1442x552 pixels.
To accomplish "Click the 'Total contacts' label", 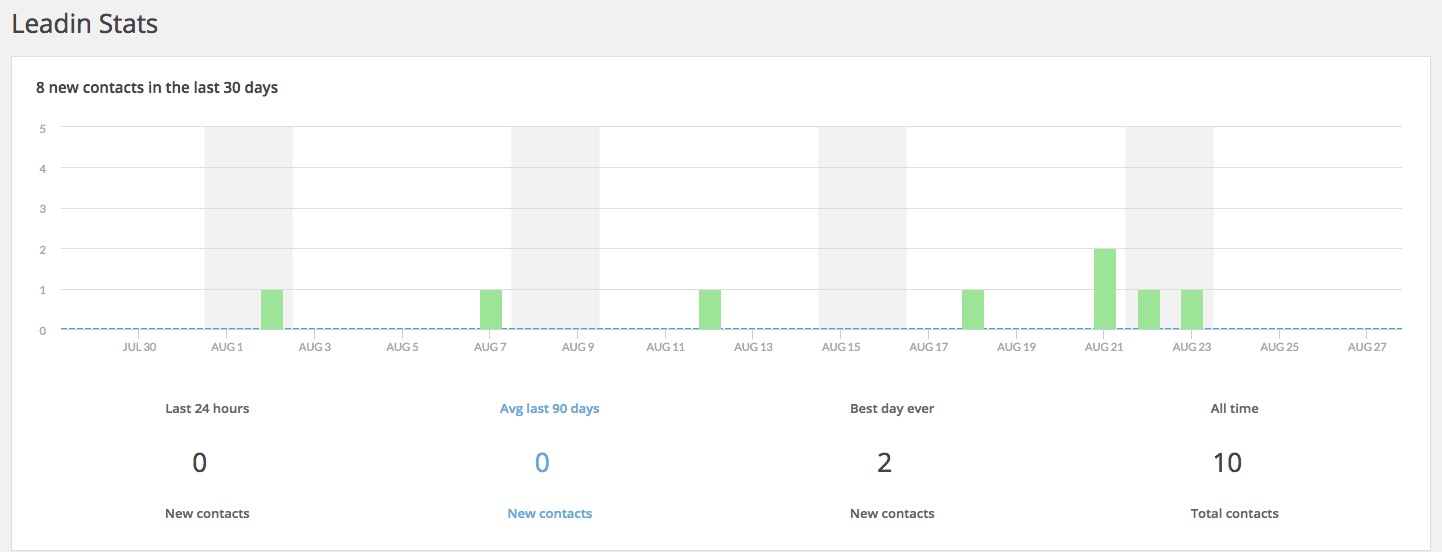I will (x=1234, y=514).
